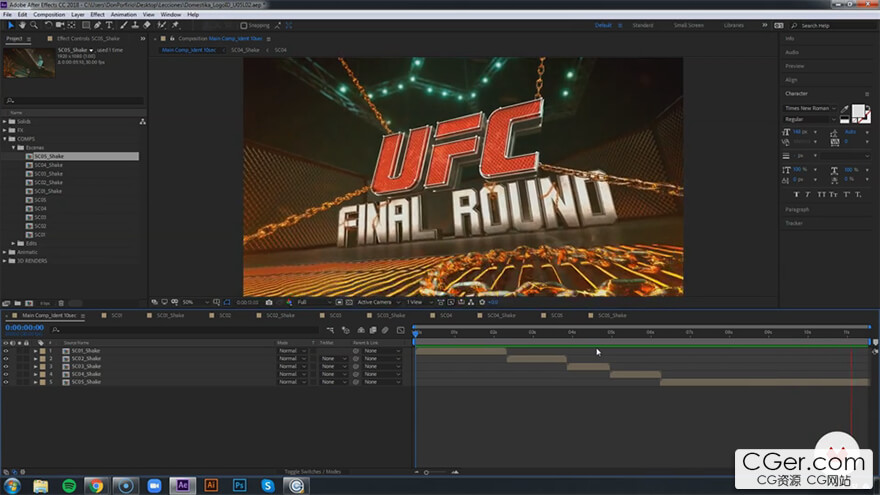Select the Roto Brush tool

point(162,25)
